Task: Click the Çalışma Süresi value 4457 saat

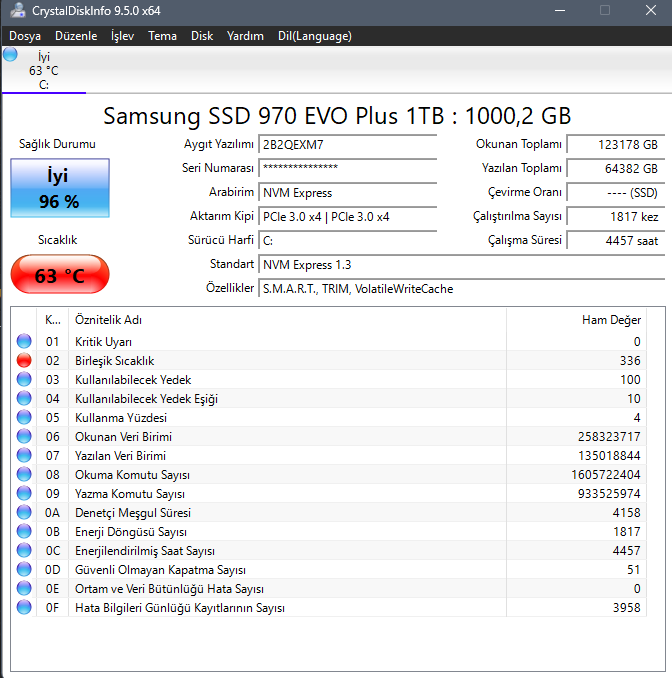Action: (x=616, y=240)
